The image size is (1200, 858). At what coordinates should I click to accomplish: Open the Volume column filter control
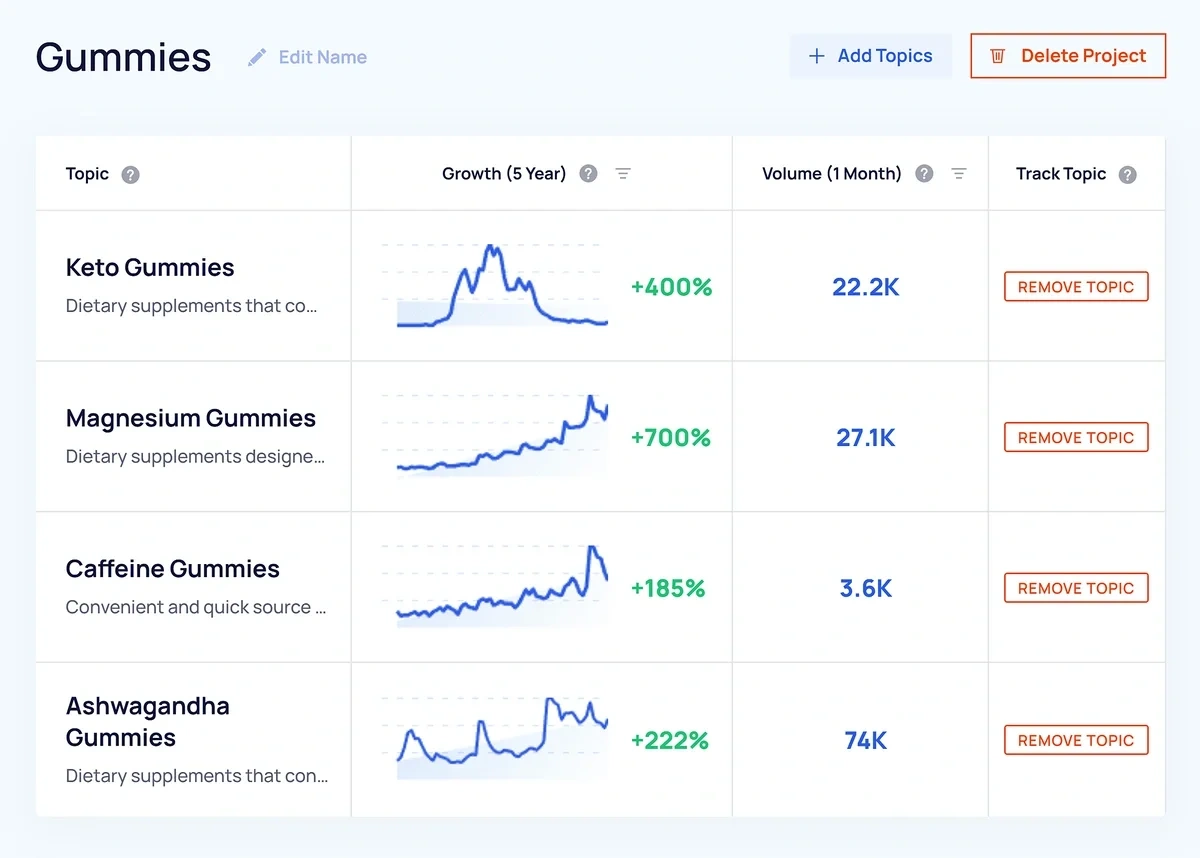click(959, 173)
